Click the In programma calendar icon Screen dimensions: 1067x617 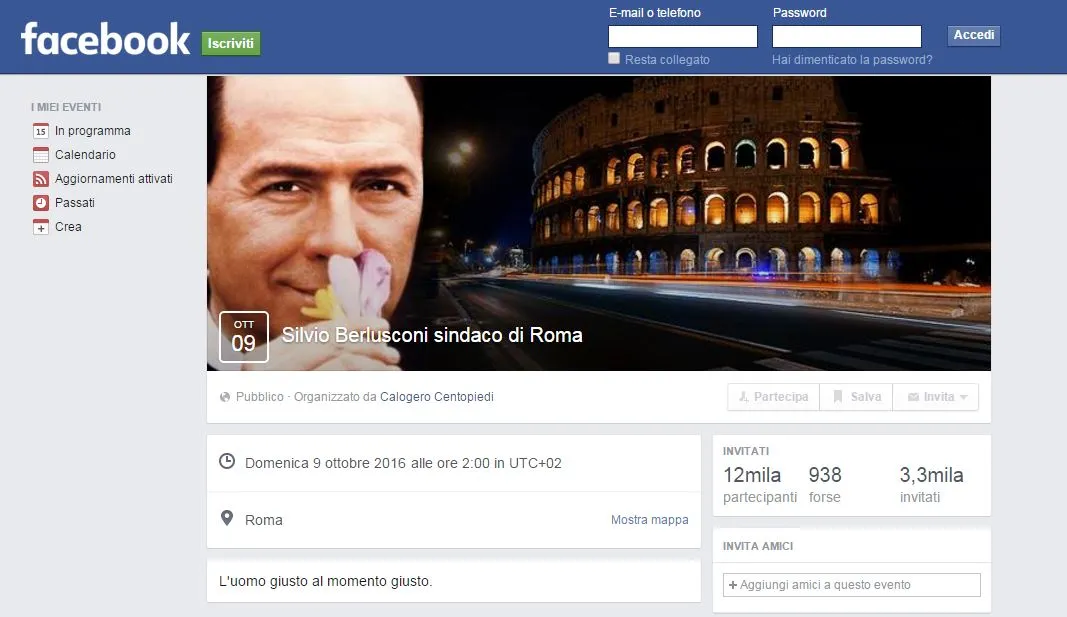pos(41,131)
